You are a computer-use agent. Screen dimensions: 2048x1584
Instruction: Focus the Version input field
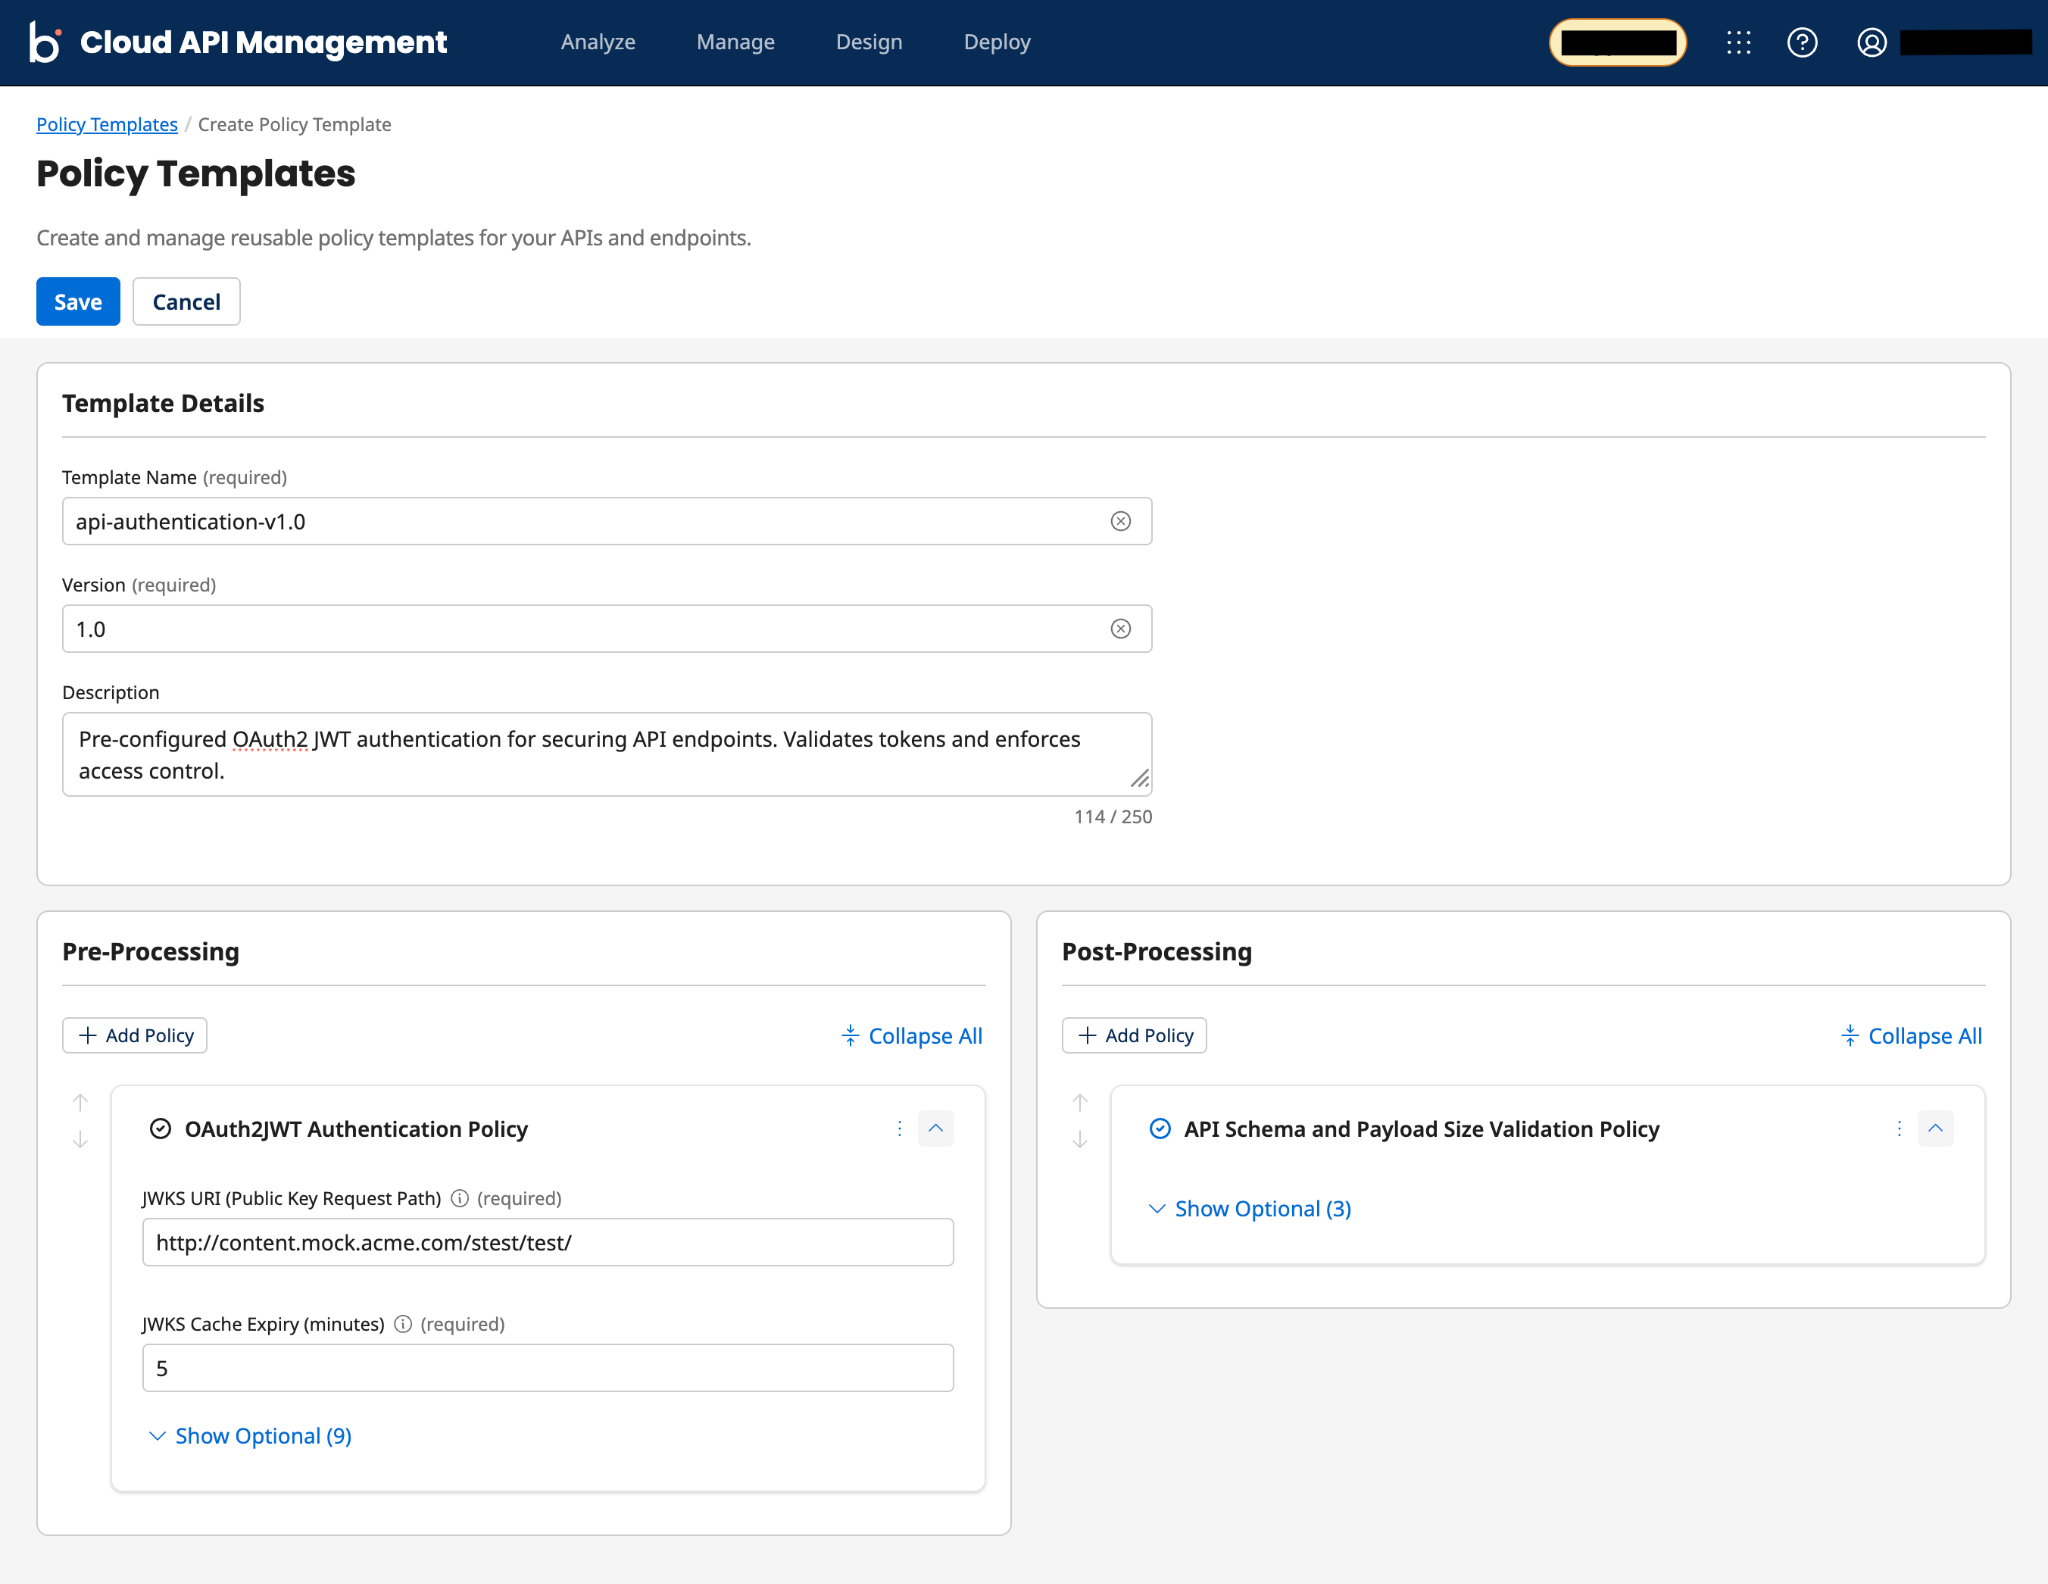[607, 629]
